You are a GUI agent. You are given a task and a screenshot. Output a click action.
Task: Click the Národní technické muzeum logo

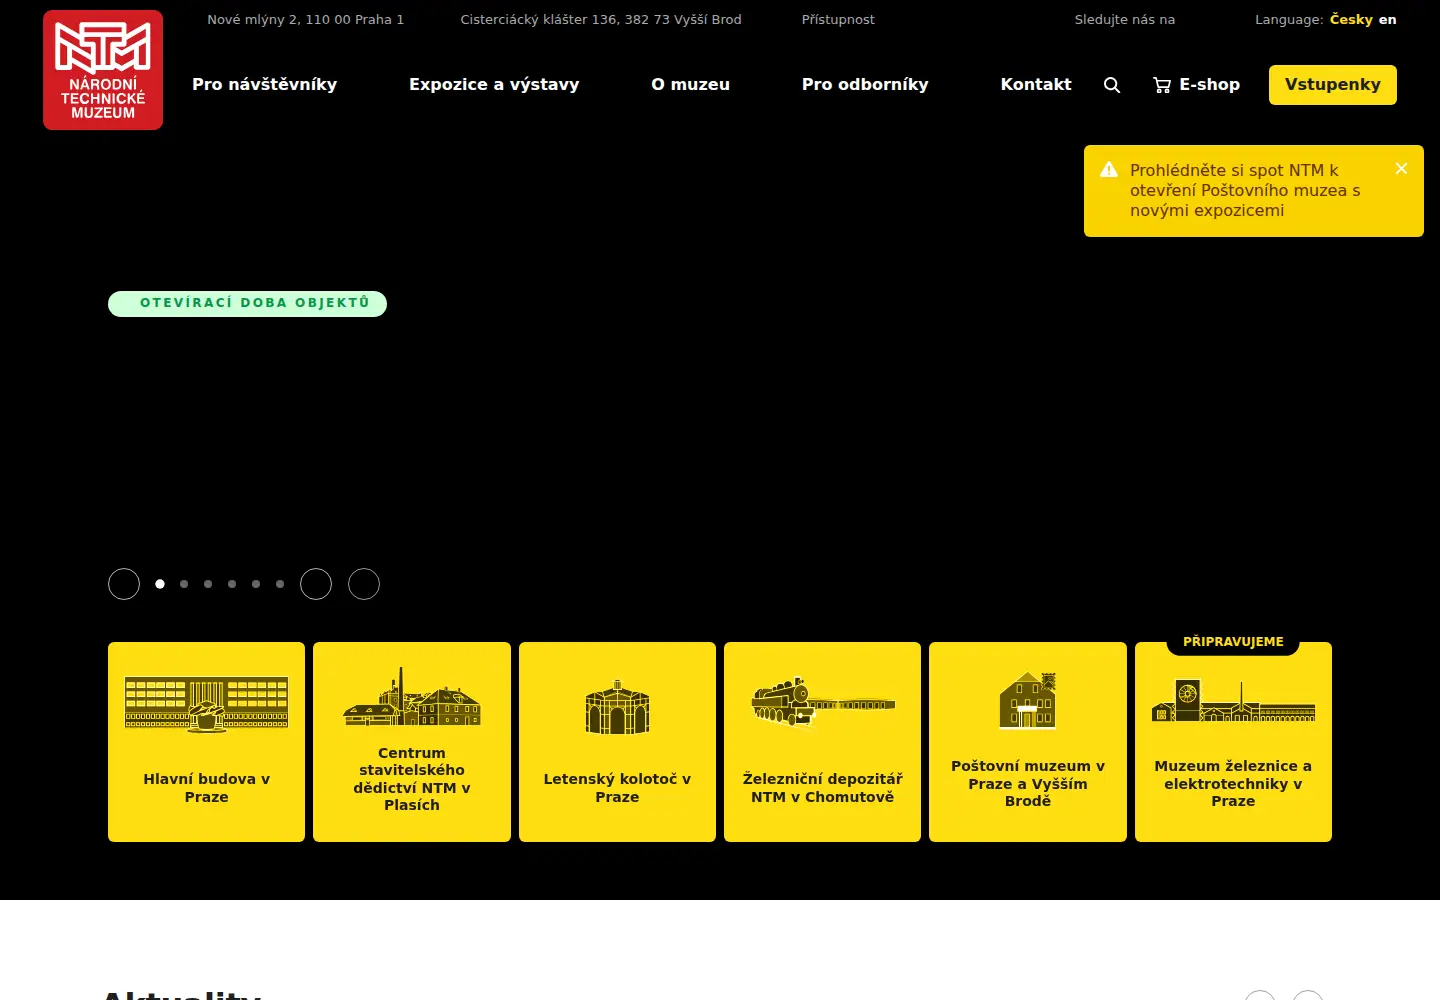click(103, 70)
